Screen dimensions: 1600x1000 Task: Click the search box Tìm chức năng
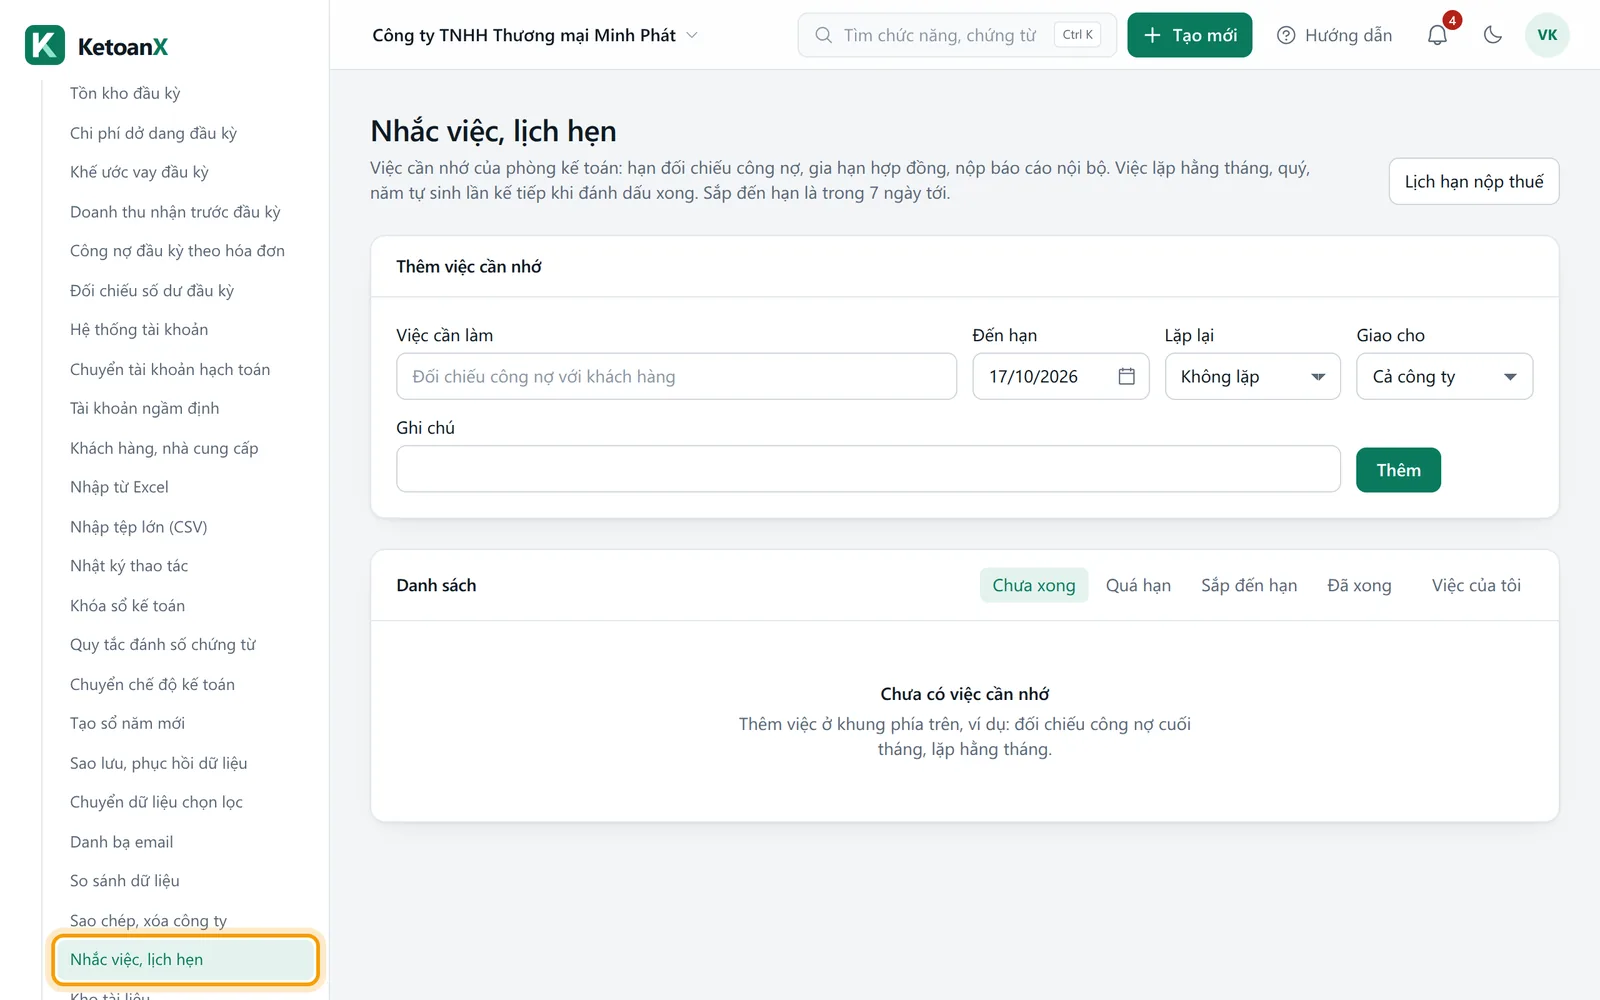[957, 35]
